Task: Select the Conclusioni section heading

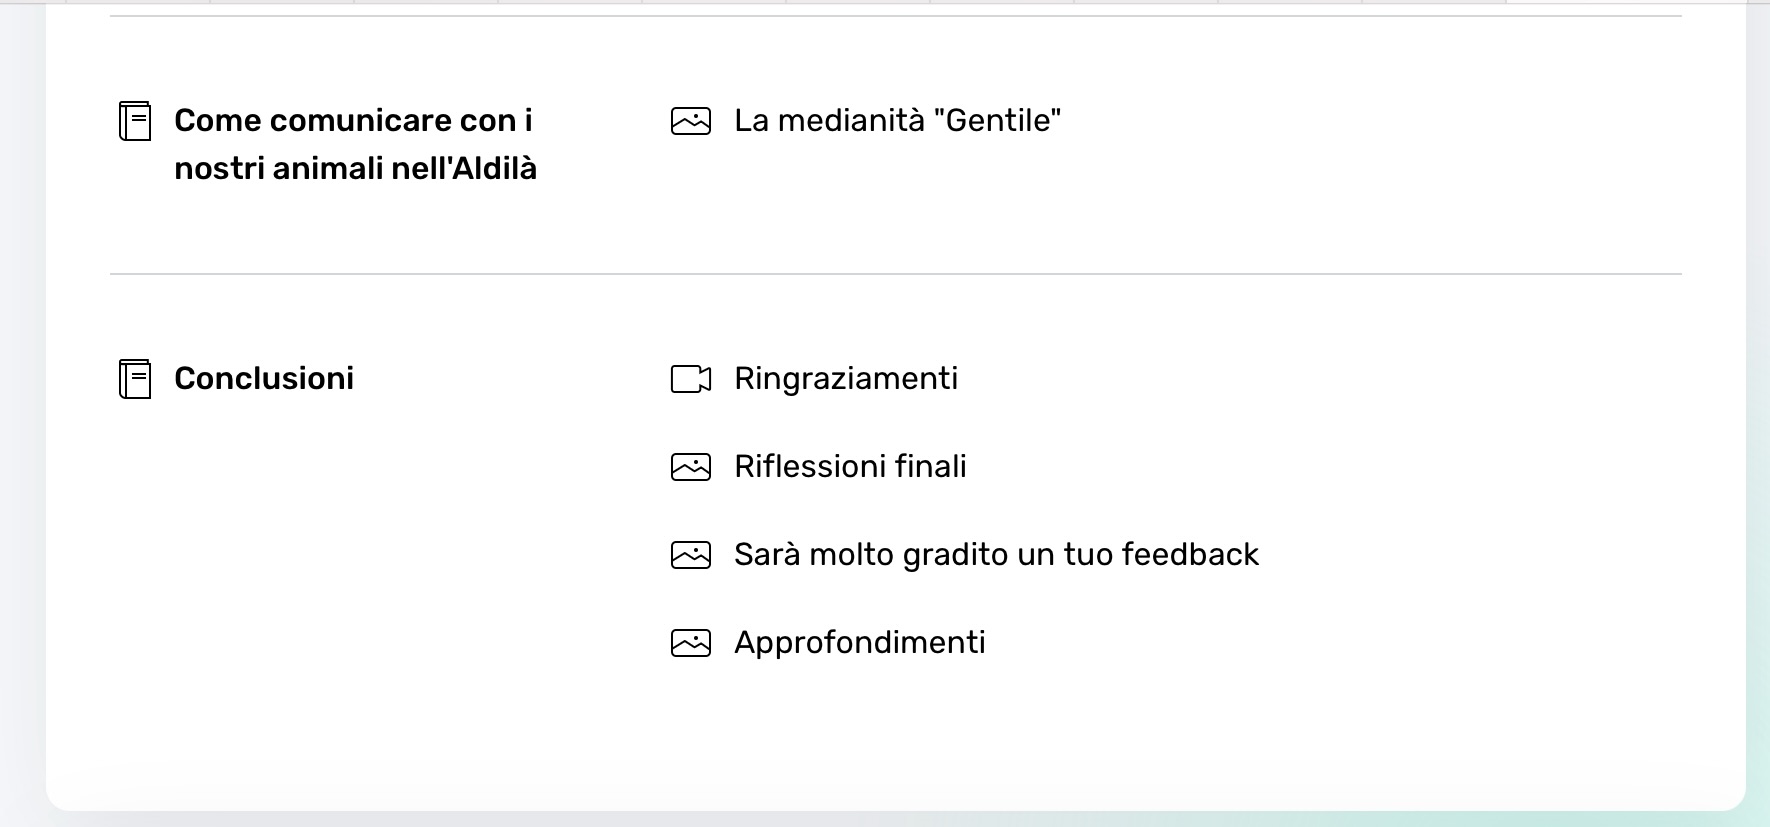Action: [x=264, y=379]
